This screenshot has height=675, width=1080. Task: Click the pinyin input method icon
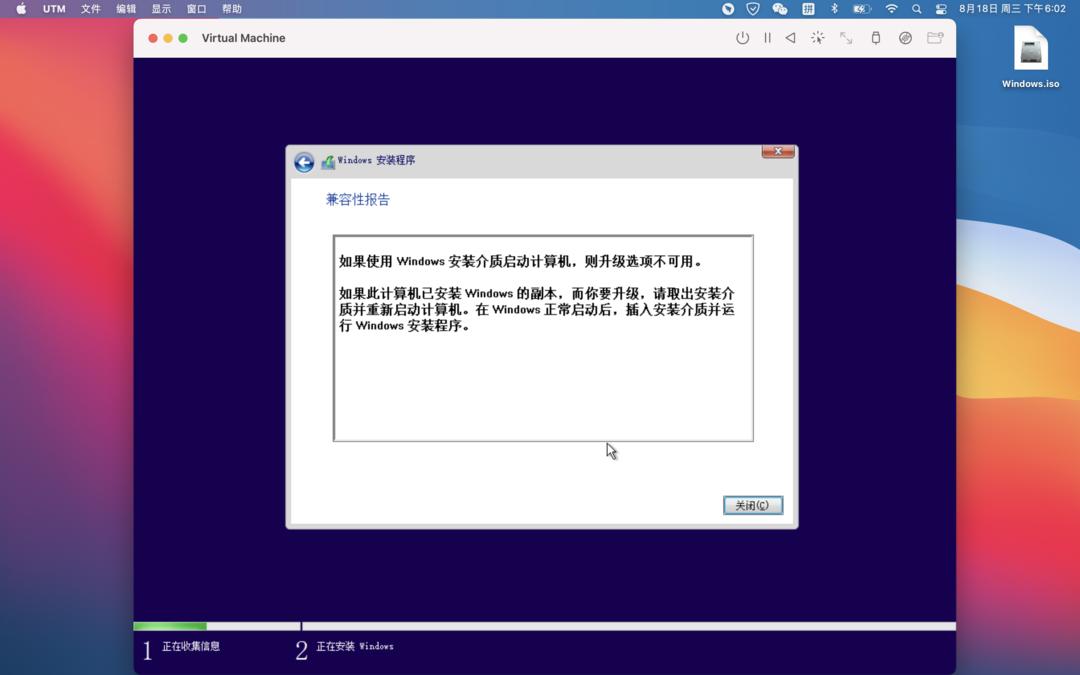pos(807,8)
